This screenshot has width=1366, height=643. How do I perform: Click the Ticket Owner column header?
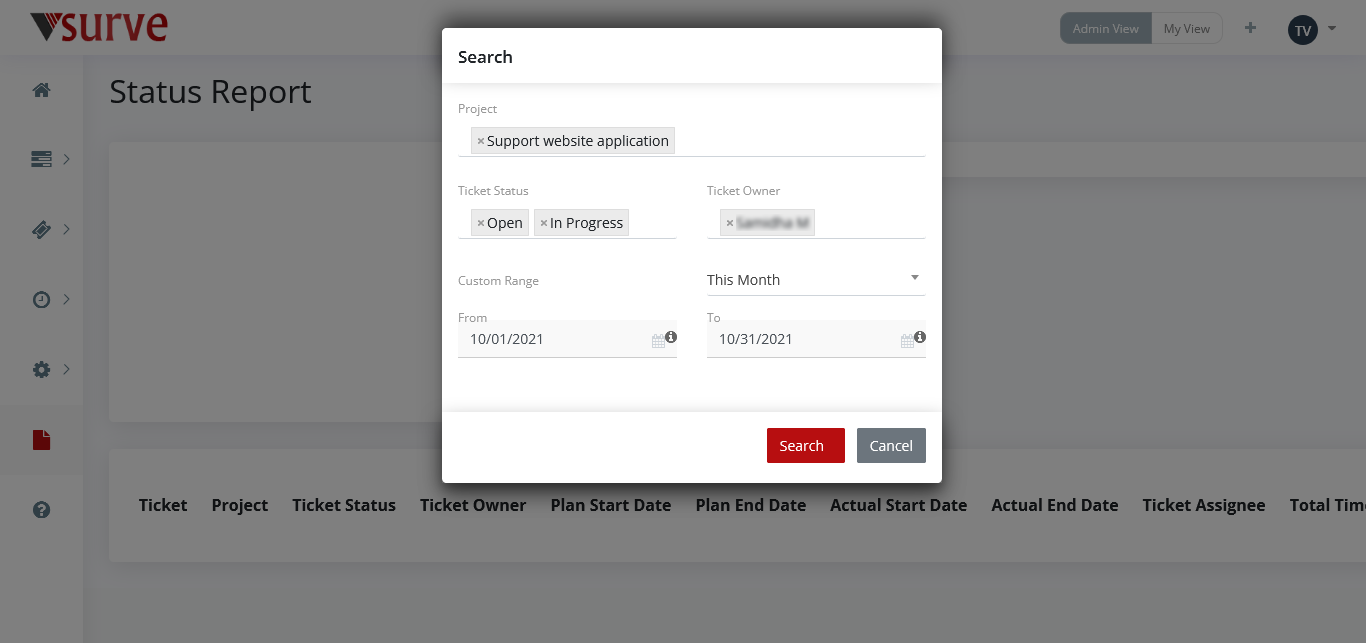tap(473, 505)
